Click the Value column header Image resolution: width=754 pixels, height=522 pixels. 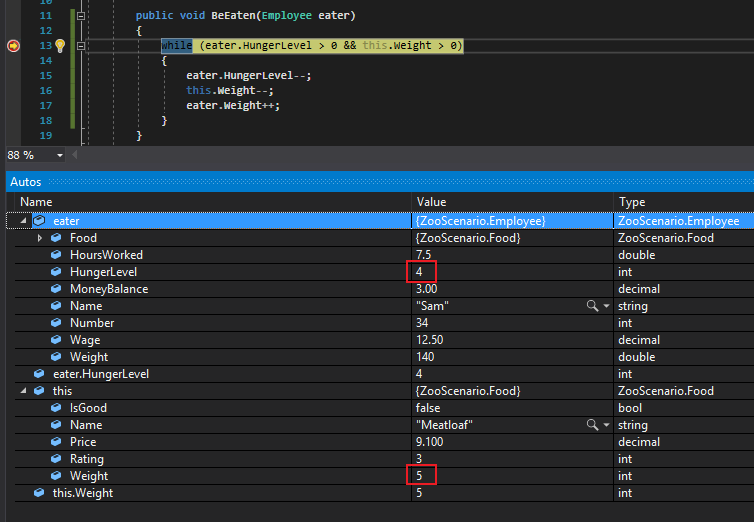(432, 202)
